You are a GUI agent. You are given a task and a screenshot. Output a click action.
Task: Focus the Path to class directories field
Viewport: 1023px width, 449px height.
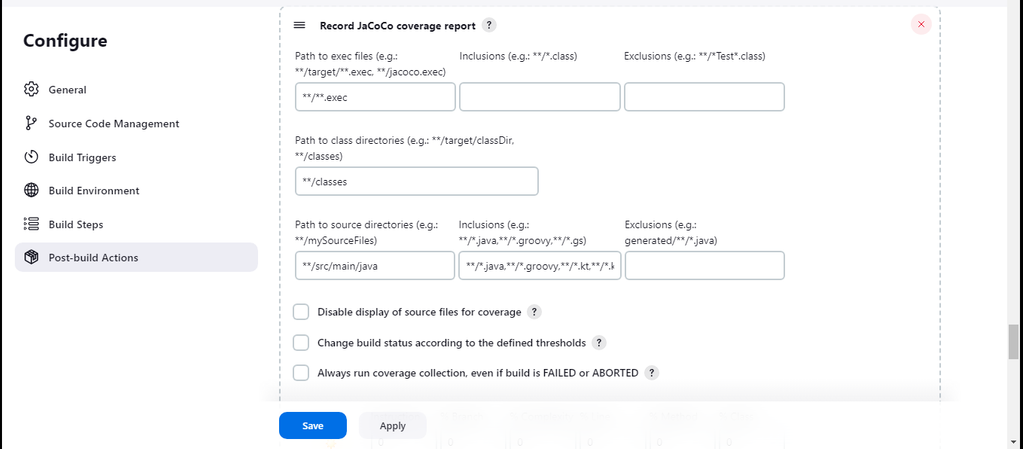tap(416, 181)
